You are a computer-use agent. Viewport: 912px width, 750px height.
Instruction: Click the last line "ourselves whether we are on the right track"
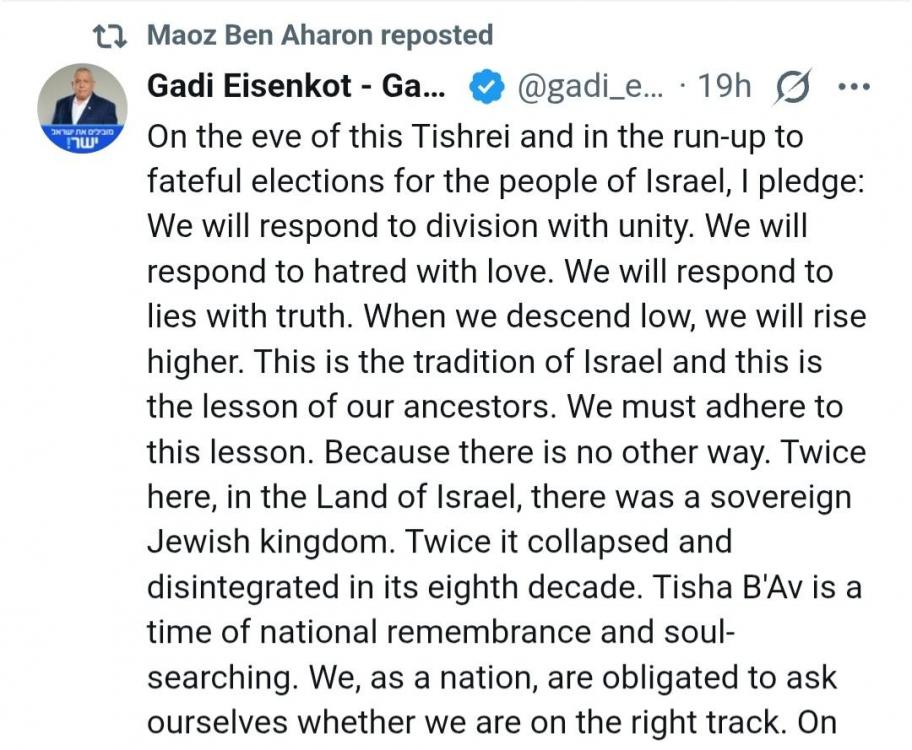click(462, 723)
